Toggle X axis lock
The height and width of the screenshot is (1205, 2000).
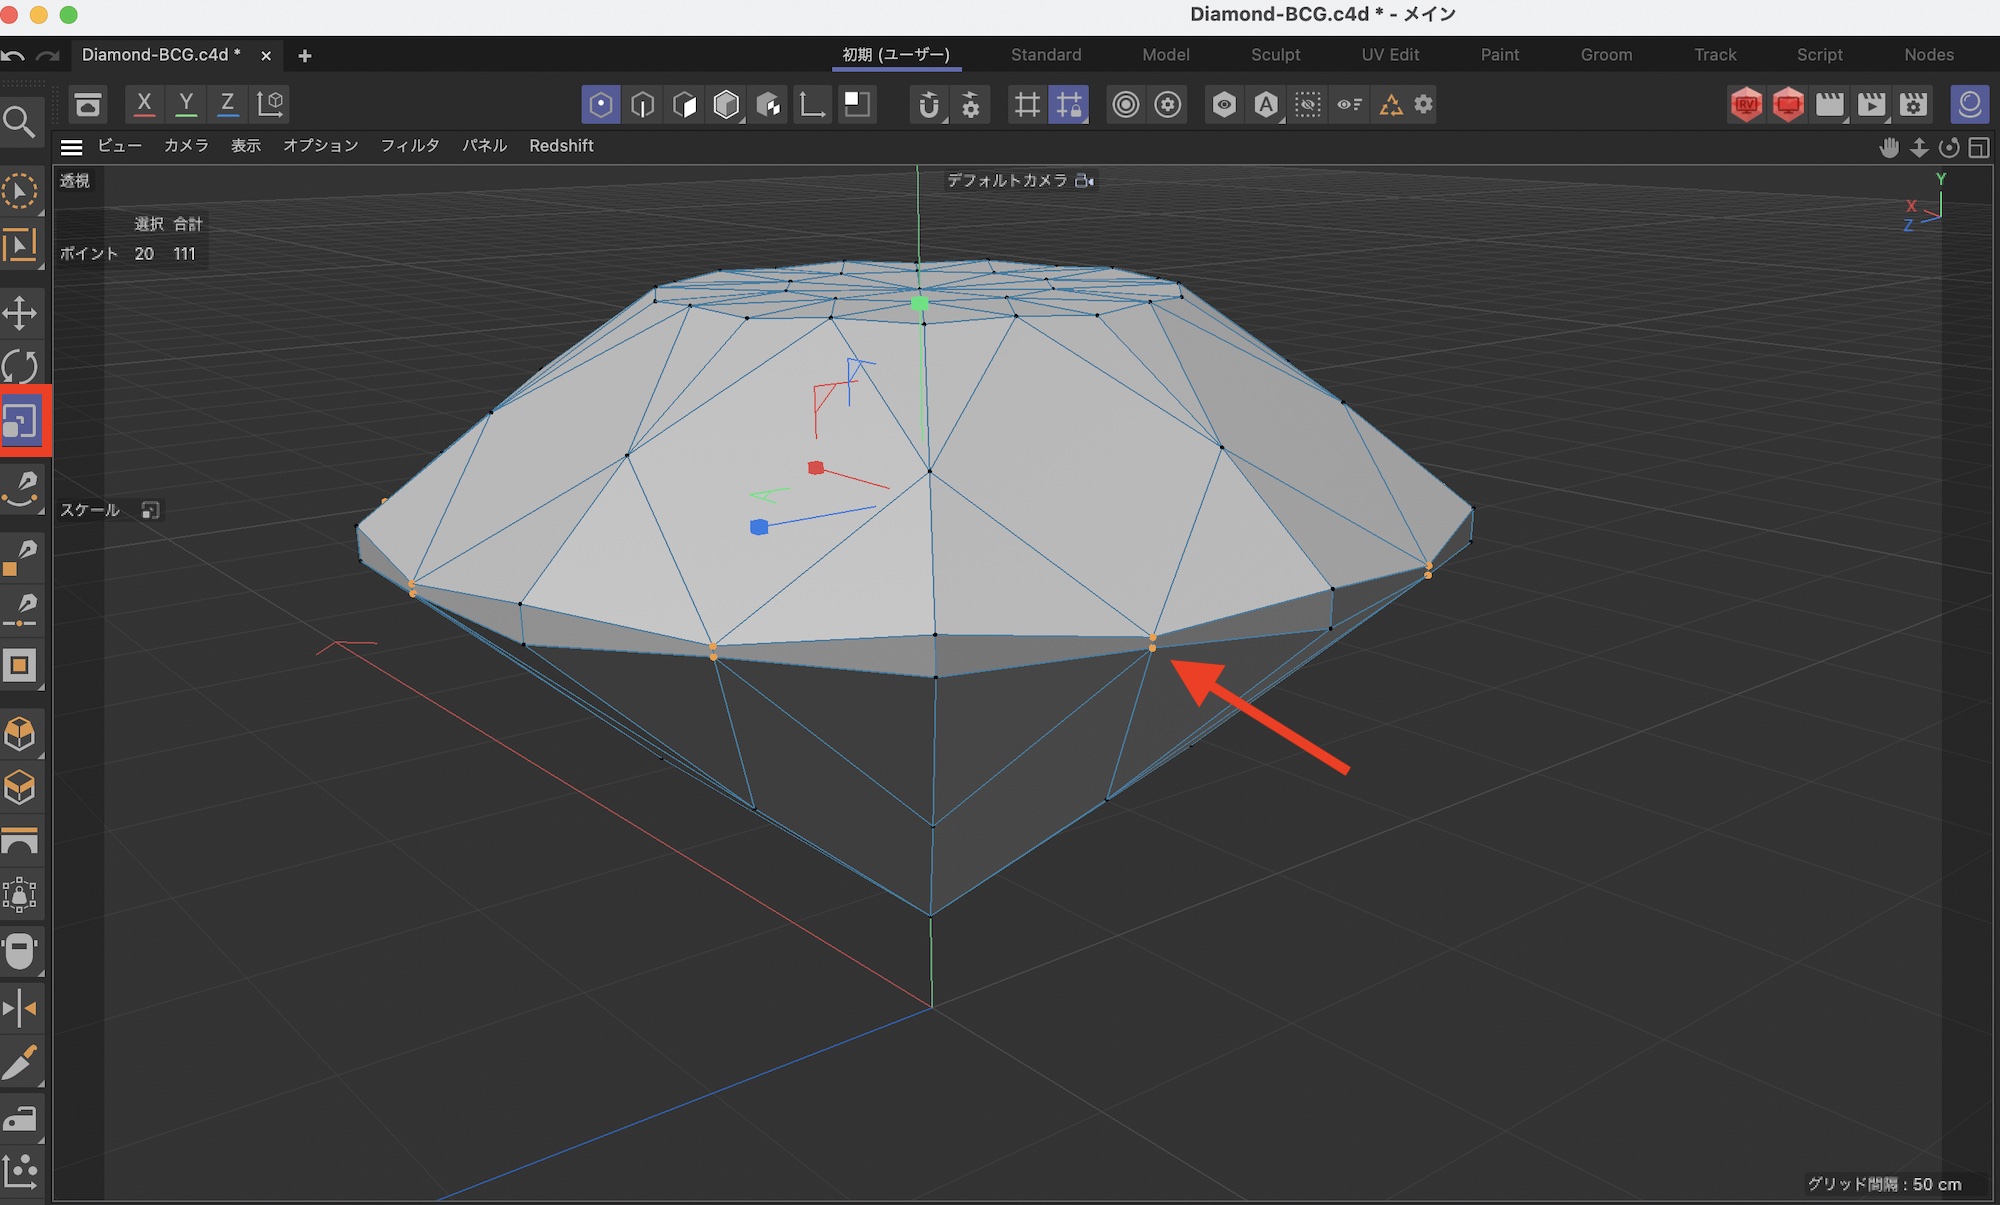coord(144,103)
